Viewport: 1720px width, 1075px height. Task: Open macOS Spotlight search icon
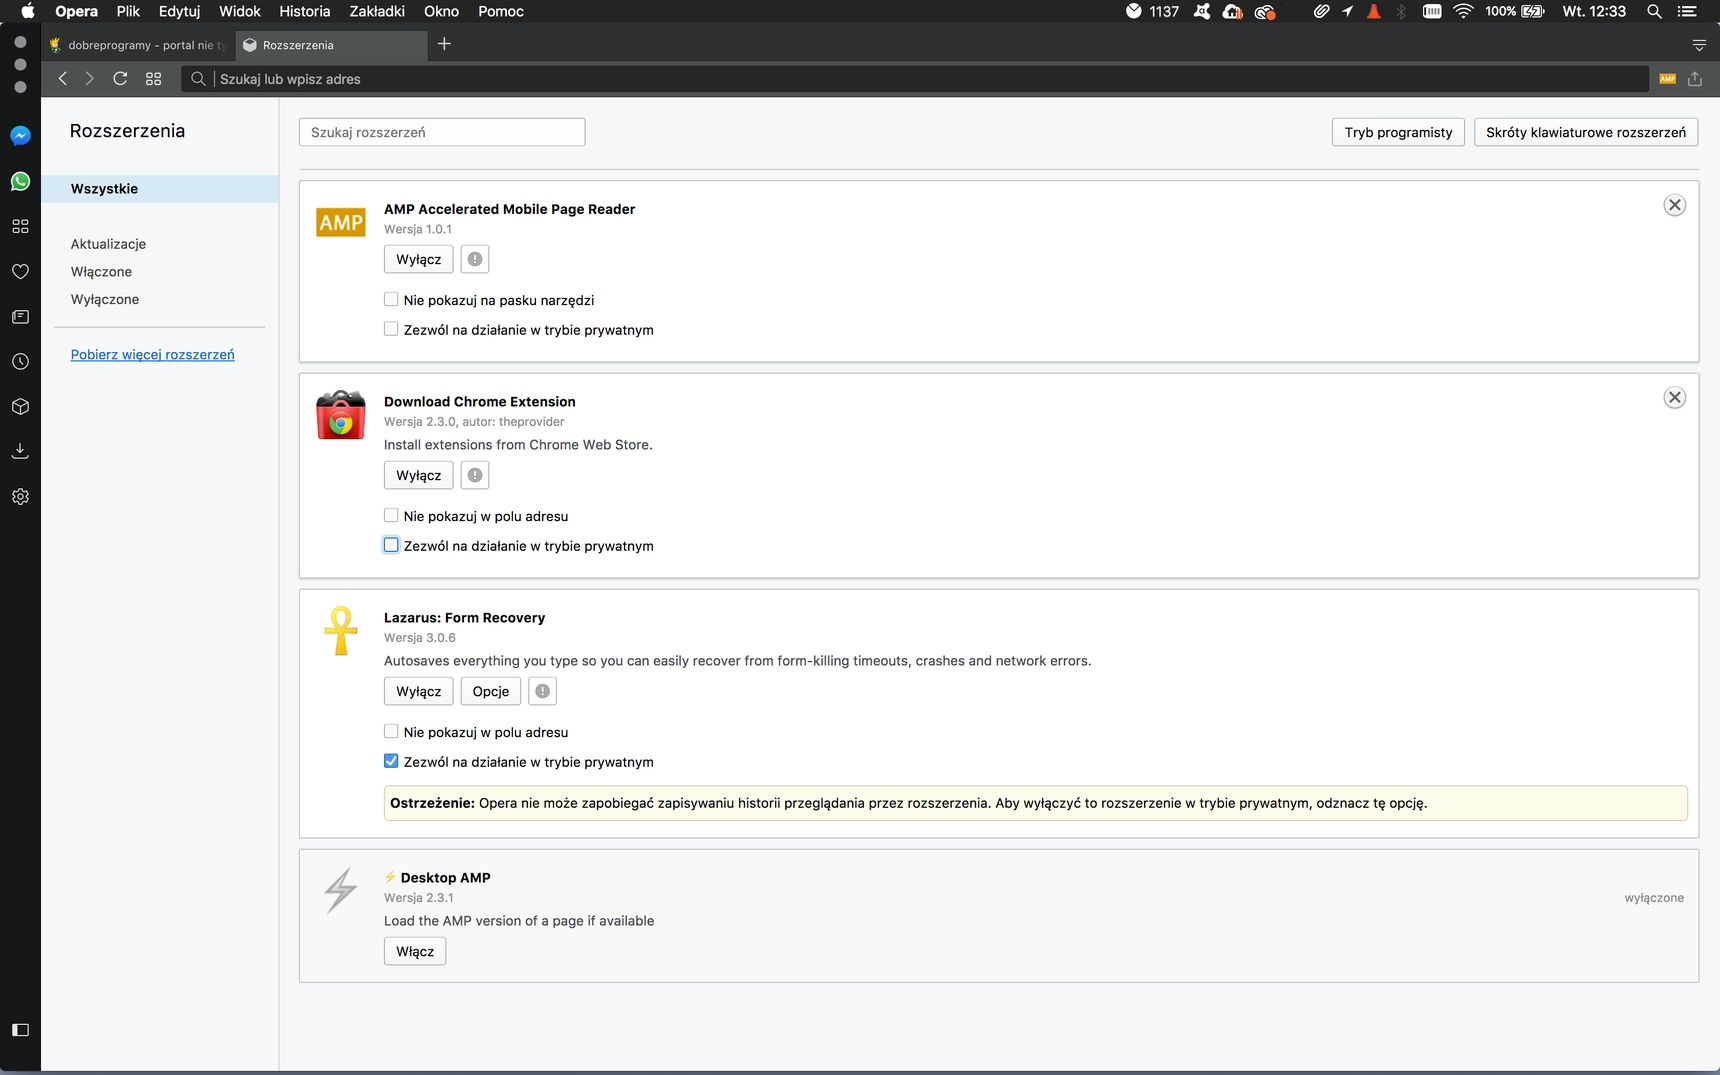point(1654,11)
